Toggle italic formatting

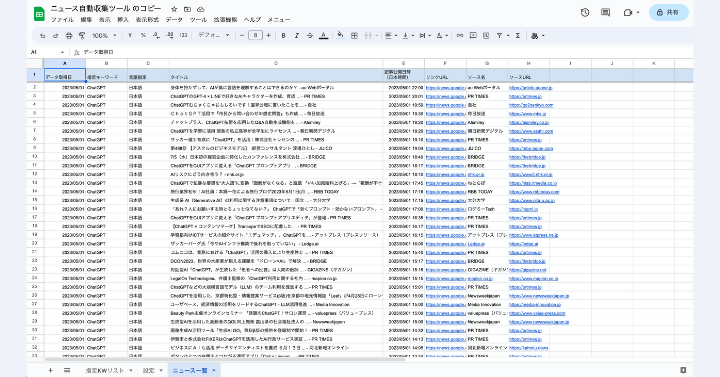point(297,35)
